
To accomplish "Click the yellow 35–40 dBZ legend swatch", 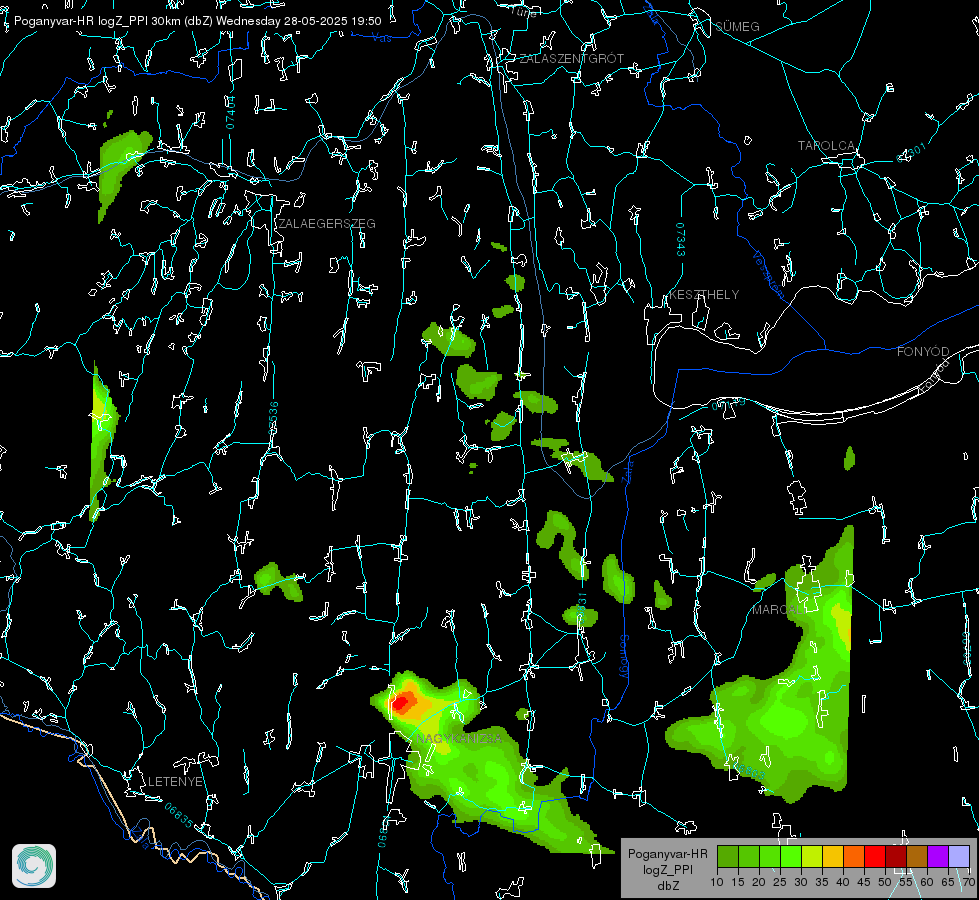I will pos(833,856).
